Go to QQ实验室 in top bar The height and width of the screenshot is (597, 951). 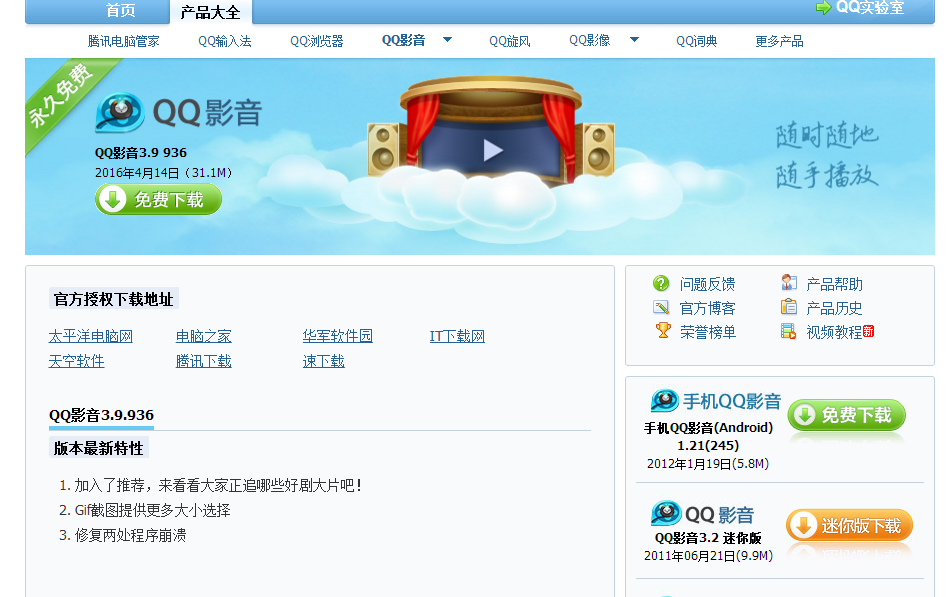coord(860,8)
